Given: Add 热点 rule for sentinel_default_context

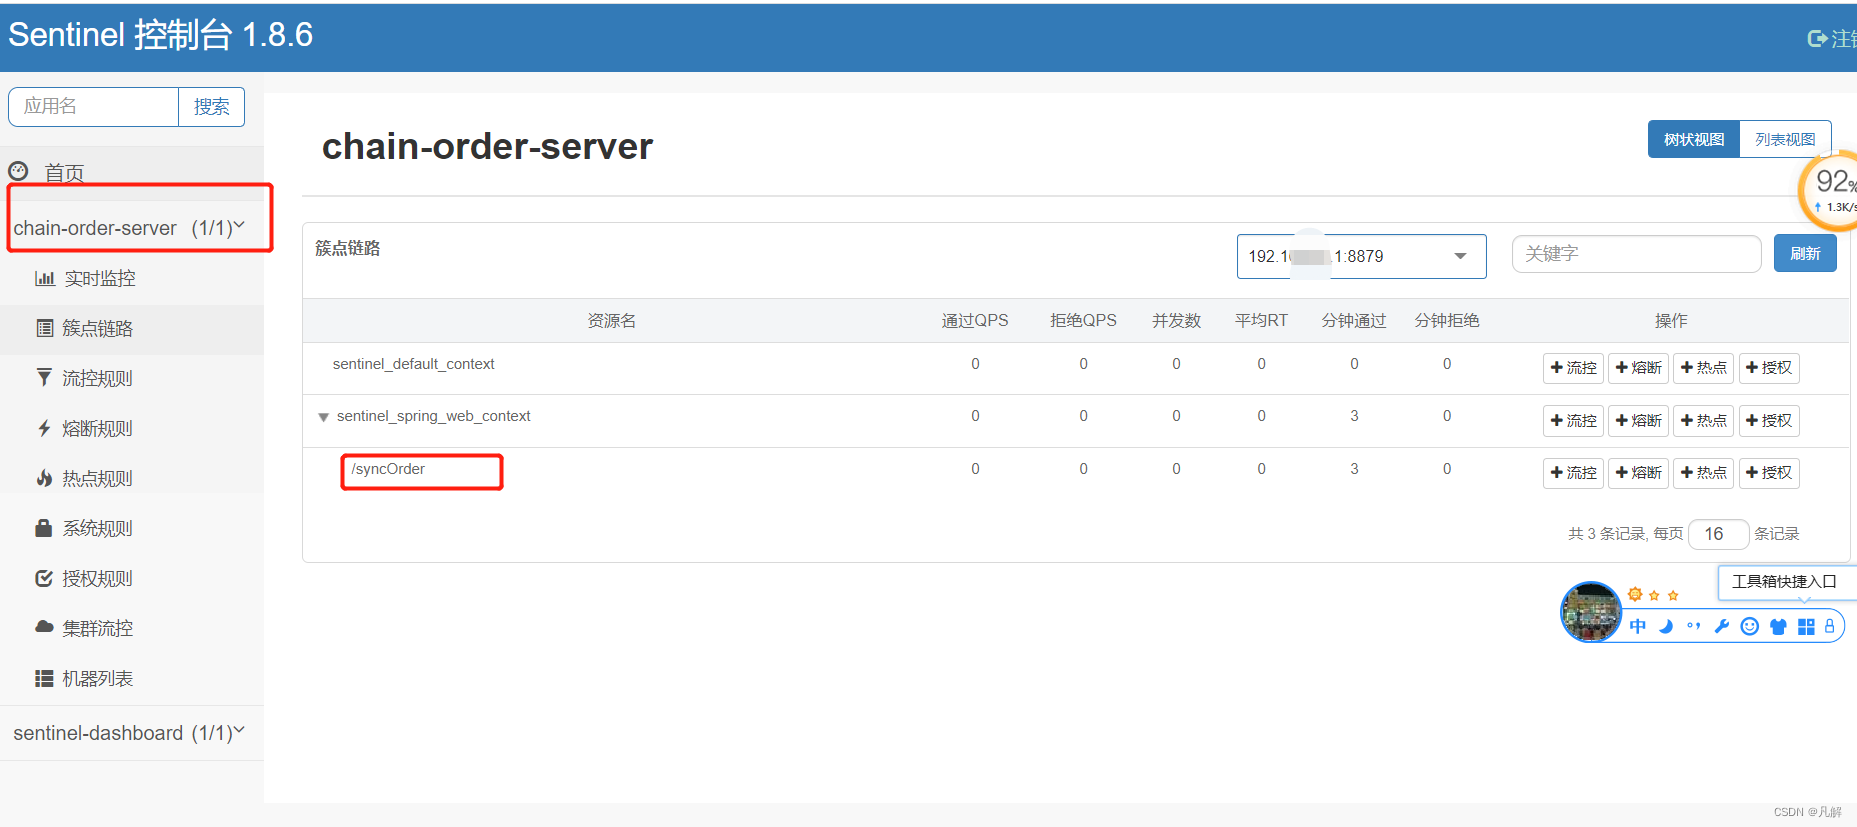Looking at the screenshot, I should click(1704, 368).
